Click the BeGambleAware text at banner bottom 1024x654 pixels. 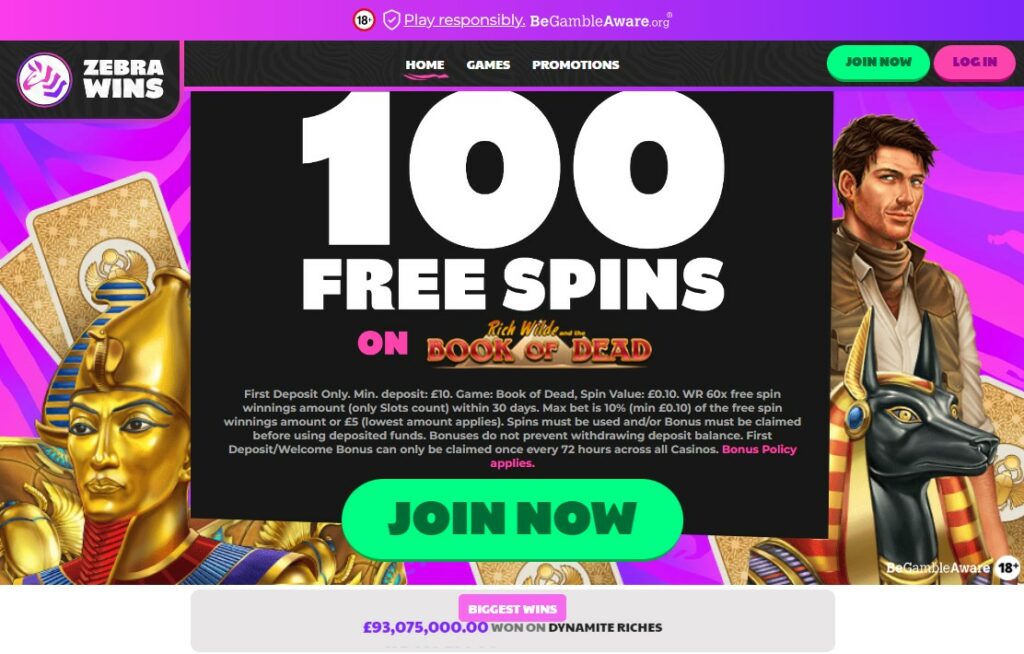pyautogui.click(x=938, y=567)
